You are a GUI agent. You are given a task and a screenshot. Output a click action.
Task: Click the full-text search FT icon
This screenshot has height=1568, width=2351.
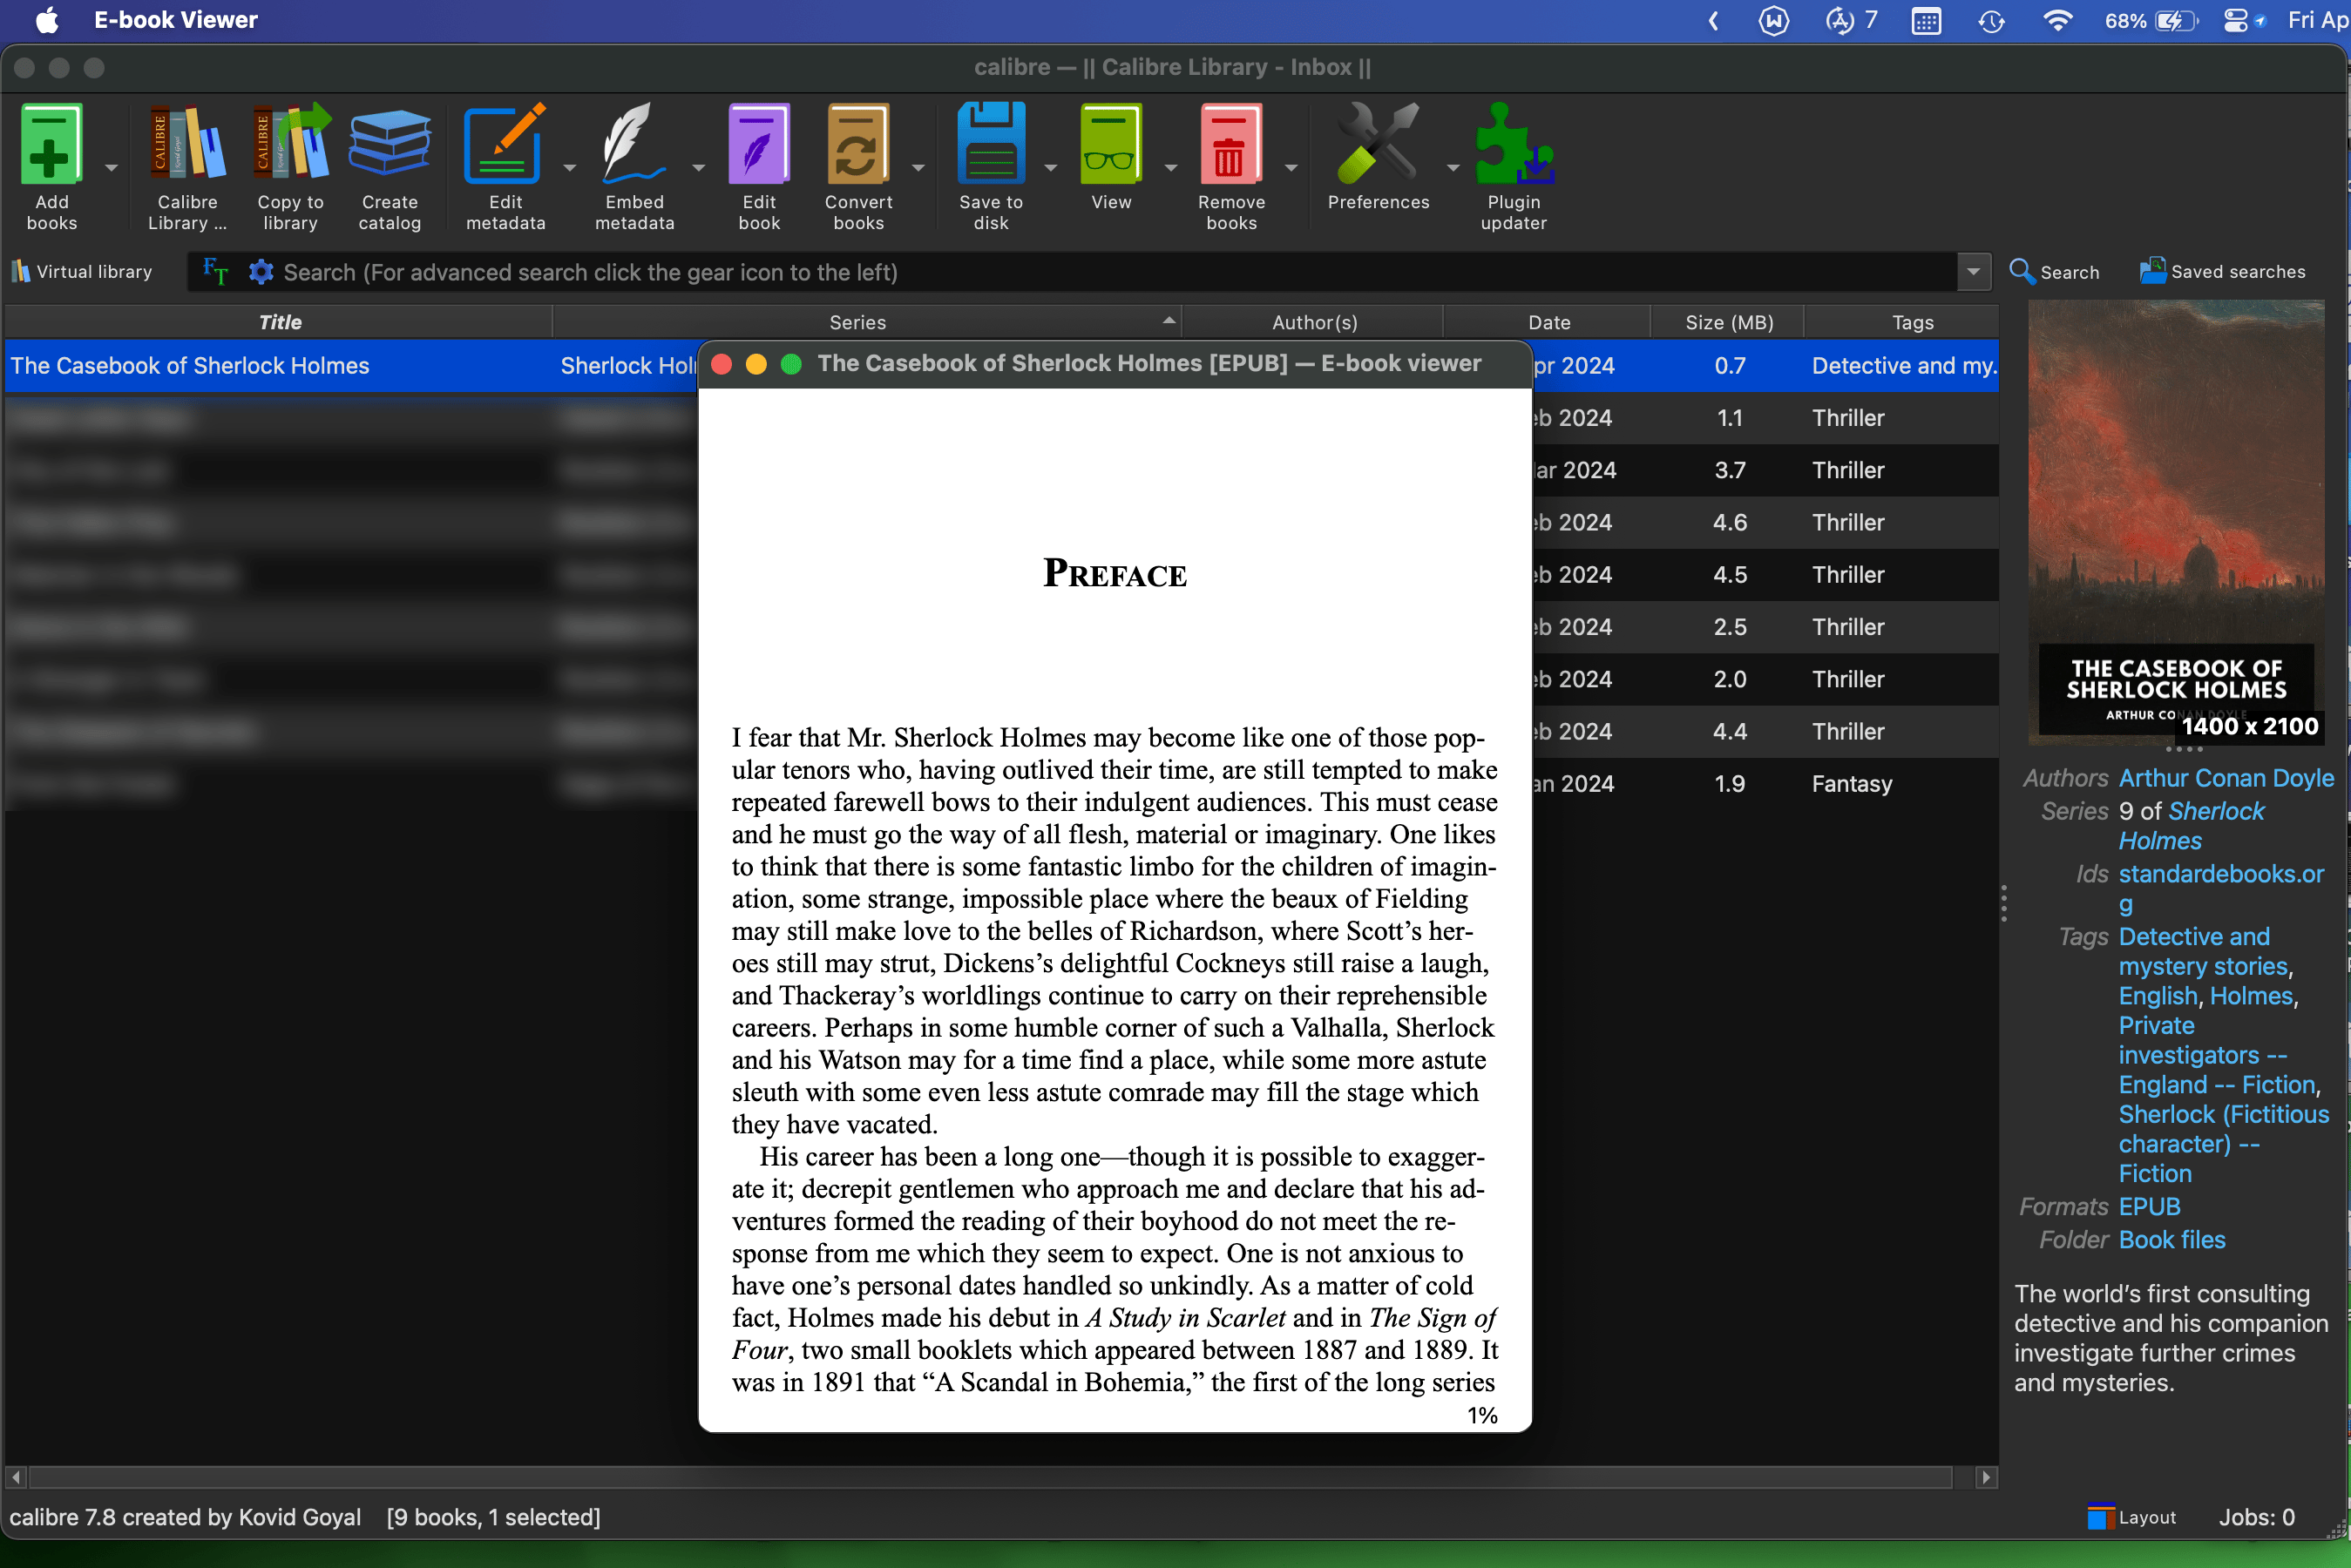coord(215,271)
